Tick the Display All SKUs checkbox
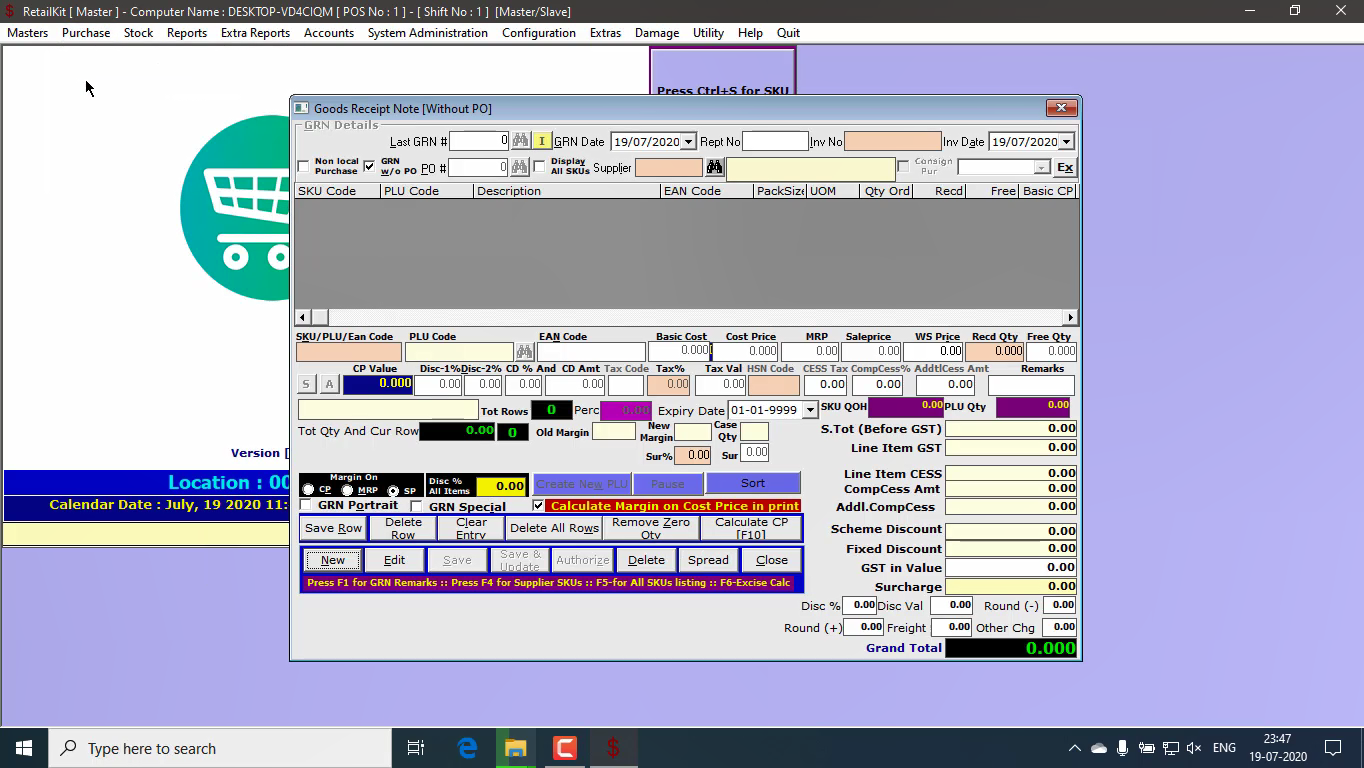 coord(540,166)
